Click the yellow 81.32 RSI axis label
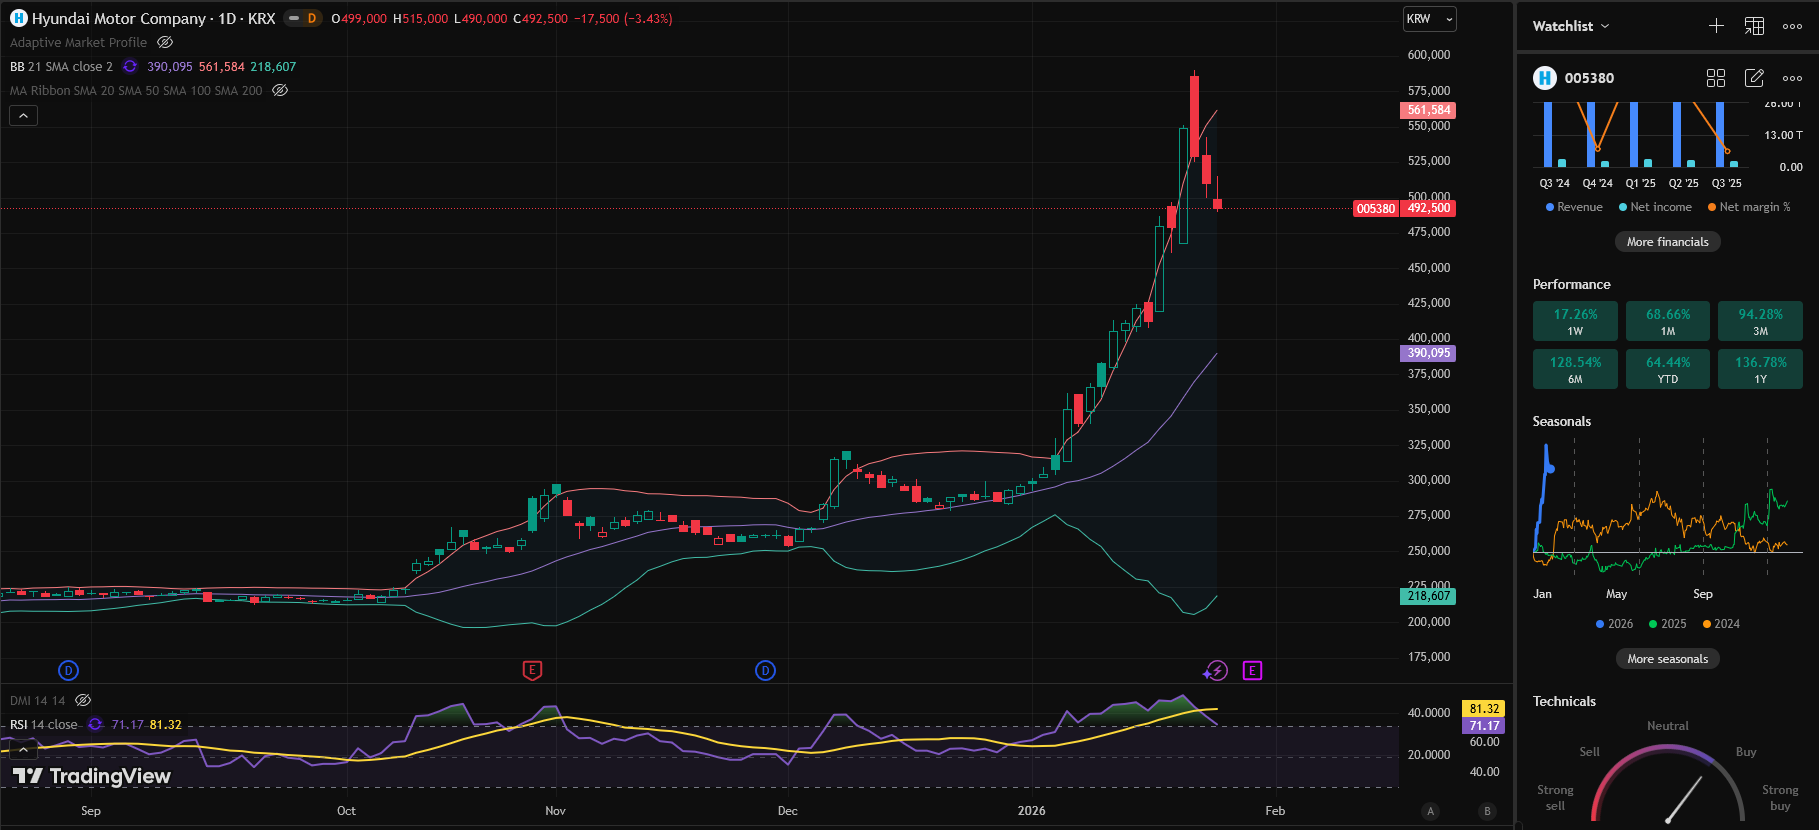The height and width of the screenshot is (830, 1819). pos(1484,709)
